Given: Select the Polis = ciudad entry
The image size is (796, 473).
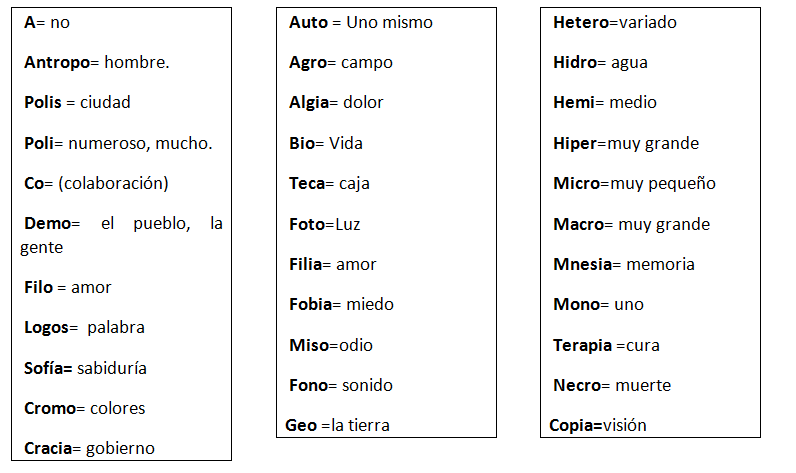Looking at the screenshot, I should [77, 102].
